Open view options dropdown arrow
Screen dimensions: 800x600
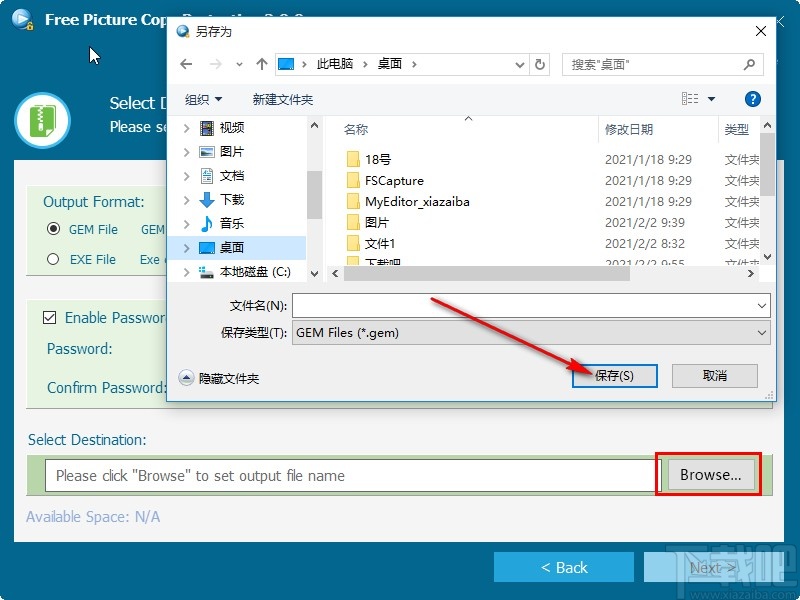click(711, 99)
